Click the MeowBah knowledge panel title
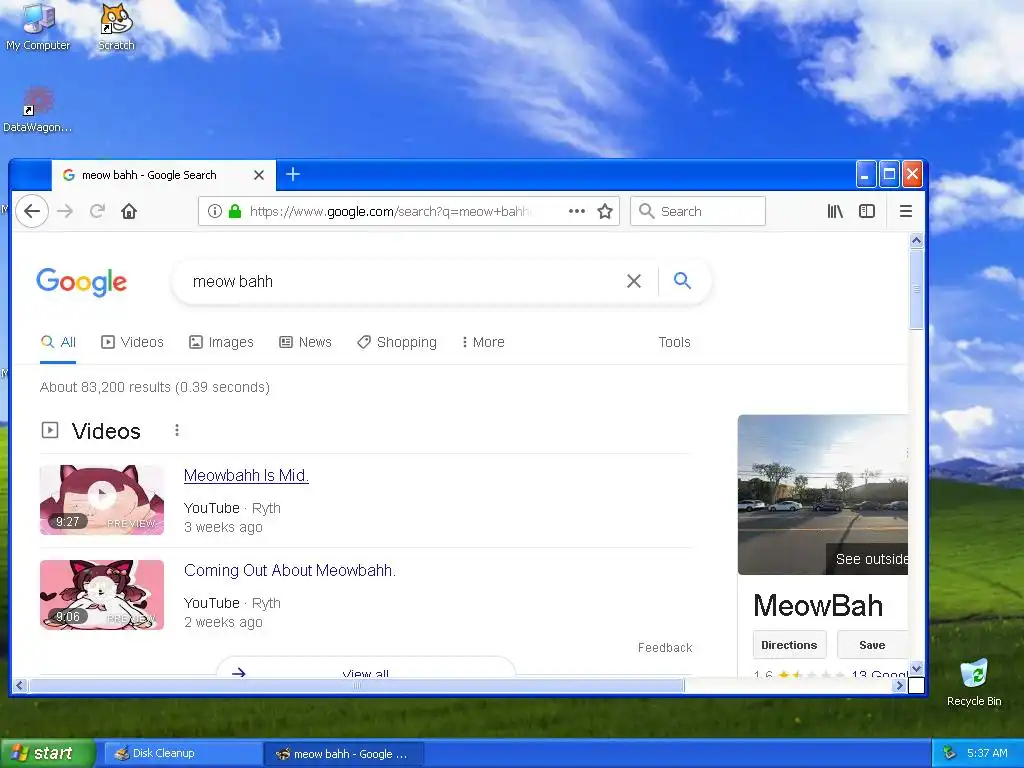The width and height of the screenshot is (1024, 768). pos(818,605)
